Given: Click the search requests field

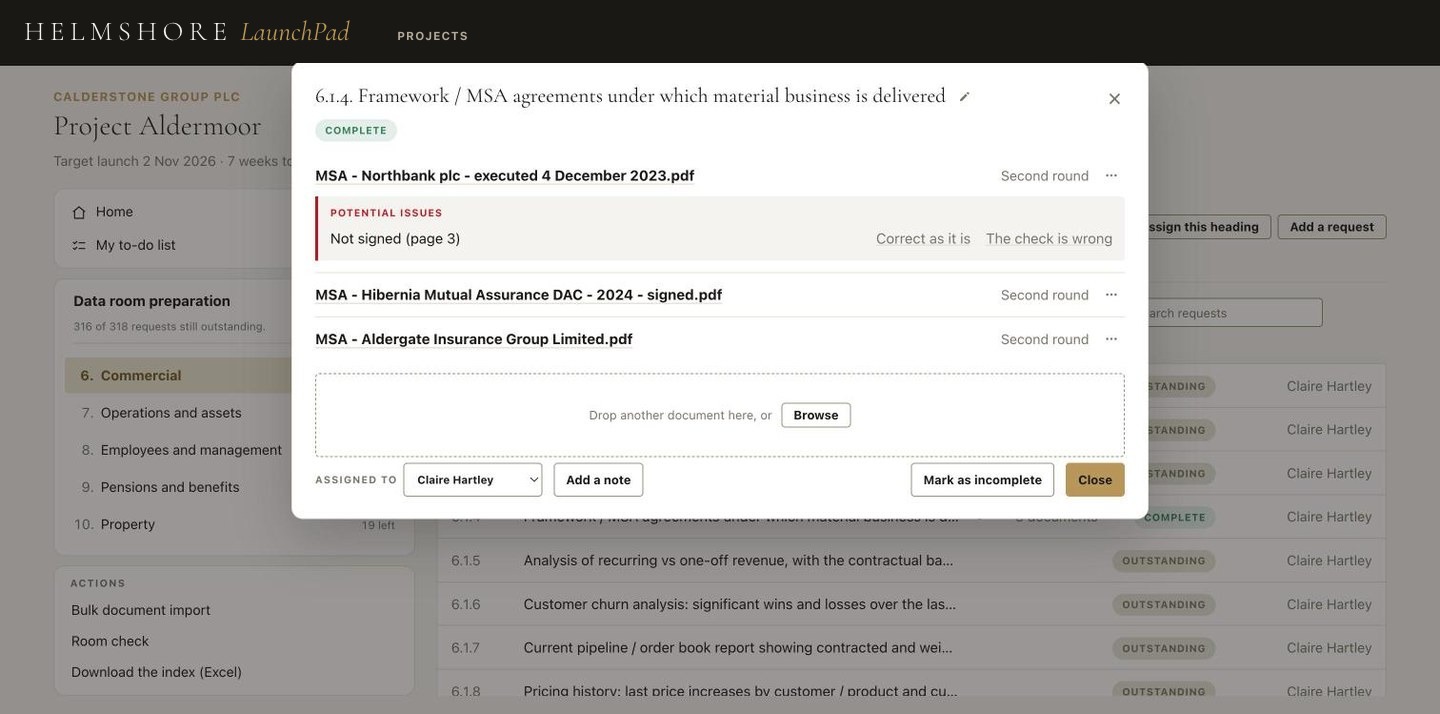Looking at the screenshot, I should click(x=1235, y=313).
